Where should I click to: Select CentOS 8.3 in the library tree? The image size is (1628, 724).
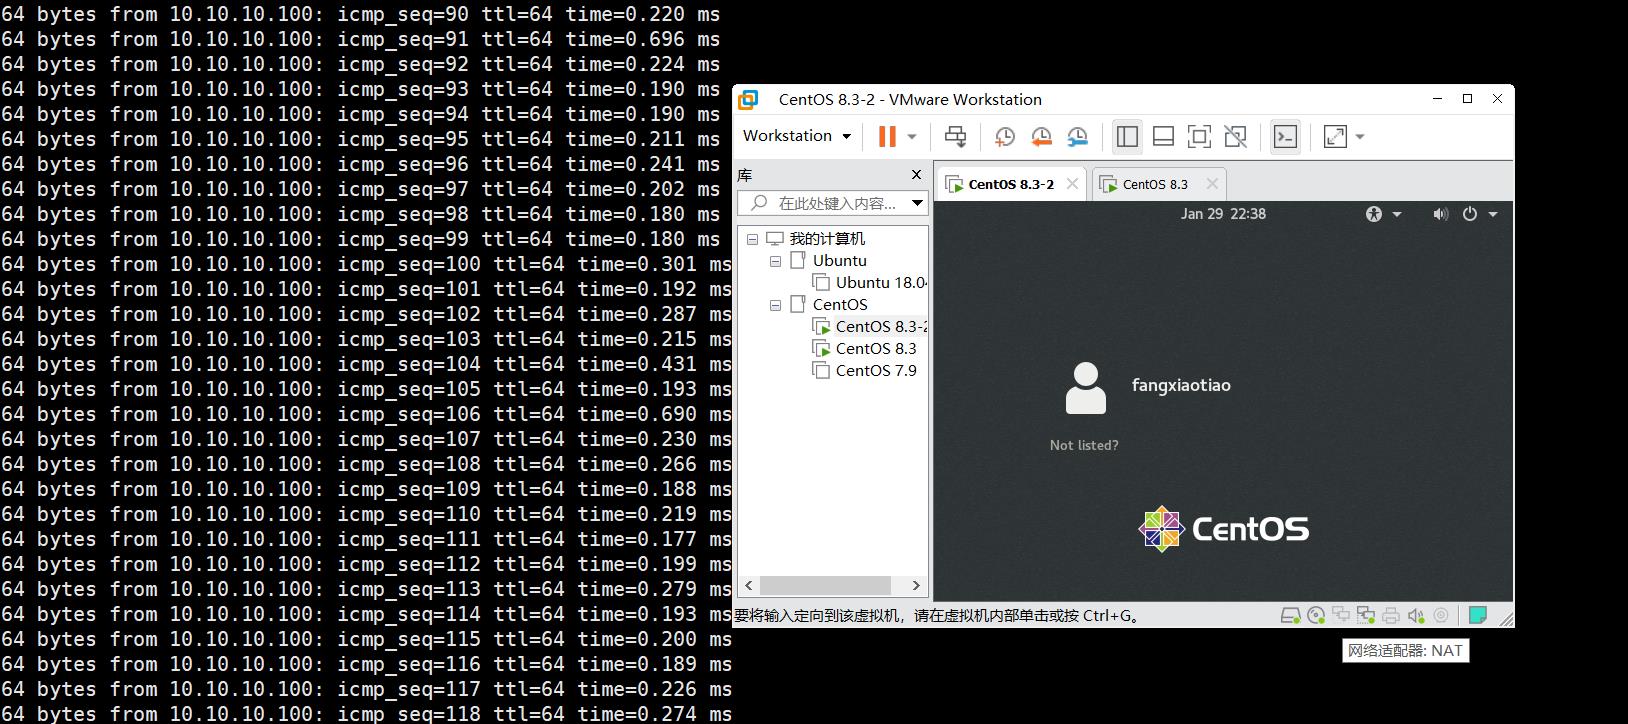(x=876, y=348)
